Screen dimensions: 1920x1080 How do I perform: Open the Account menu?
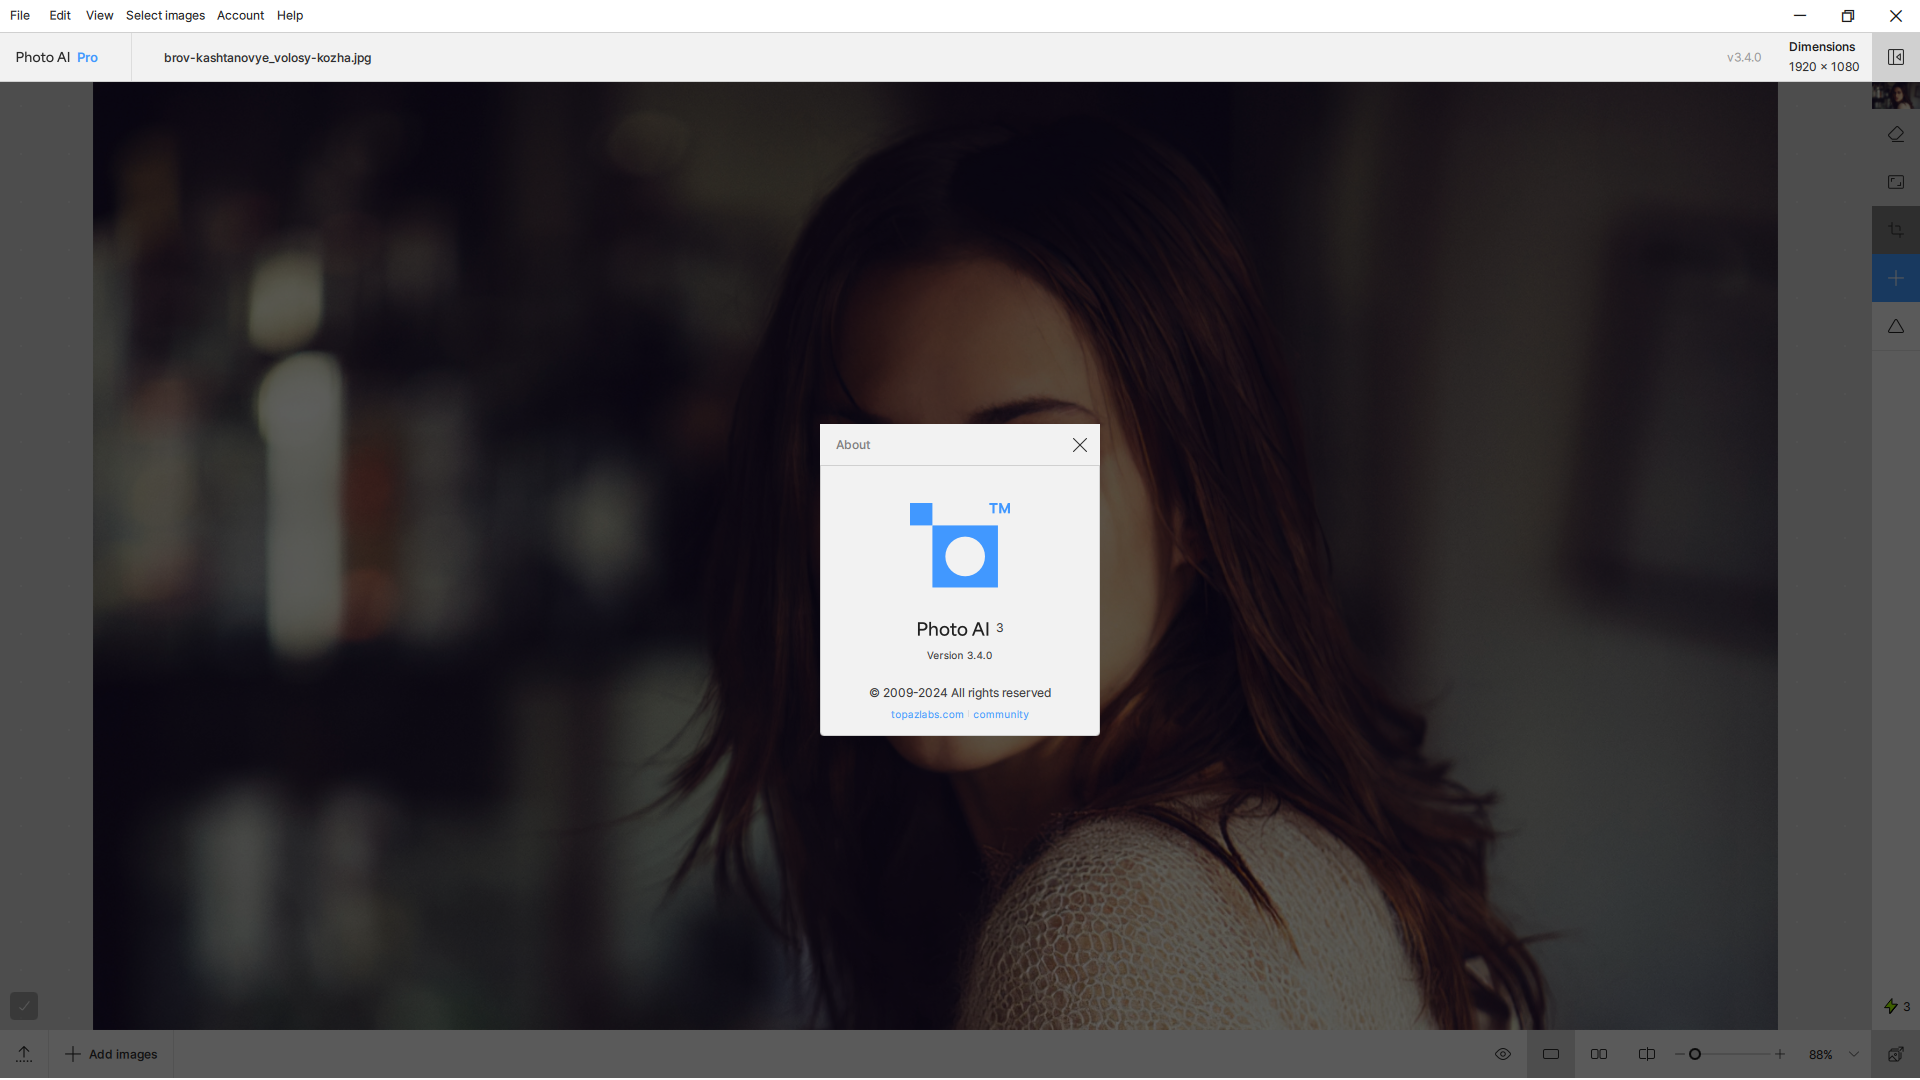(240, 16)
